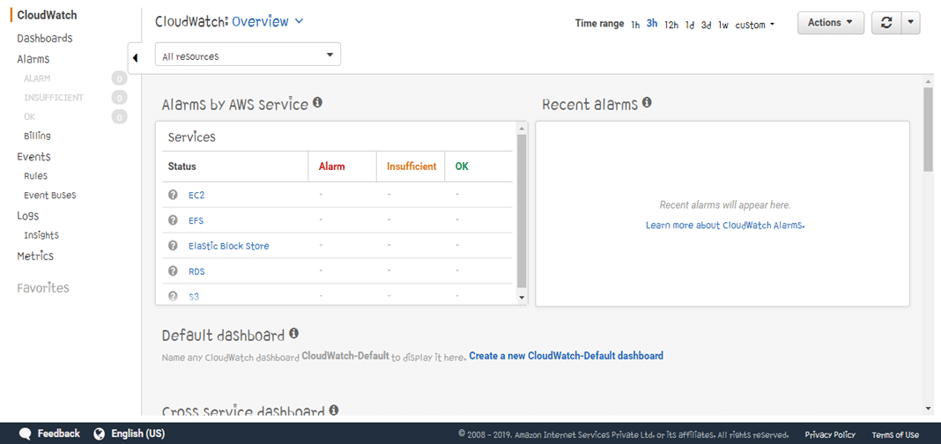Open the S3 service link
The width and height of the screenshot is (941, 444).
click(193, 296)
